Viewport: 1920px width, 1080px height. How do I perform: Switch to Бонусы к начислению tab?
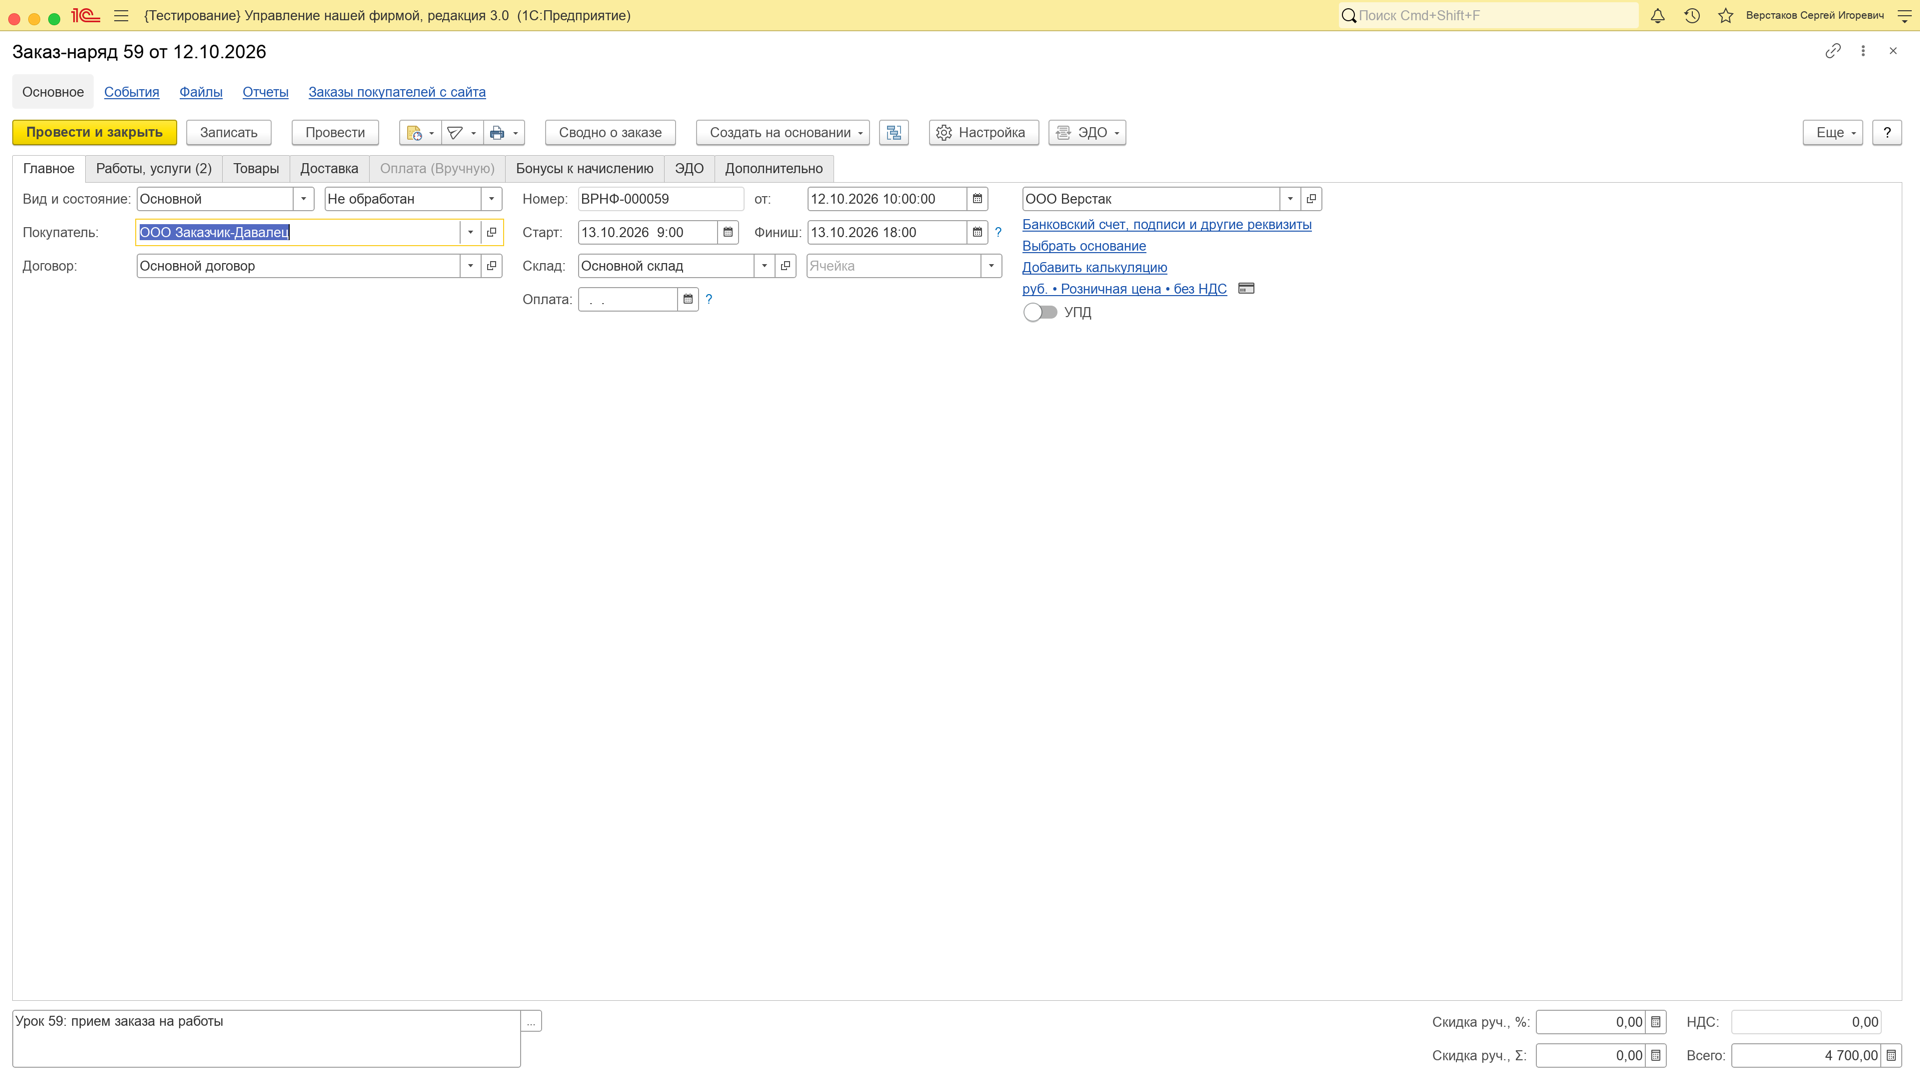click(x=585, y=168)
